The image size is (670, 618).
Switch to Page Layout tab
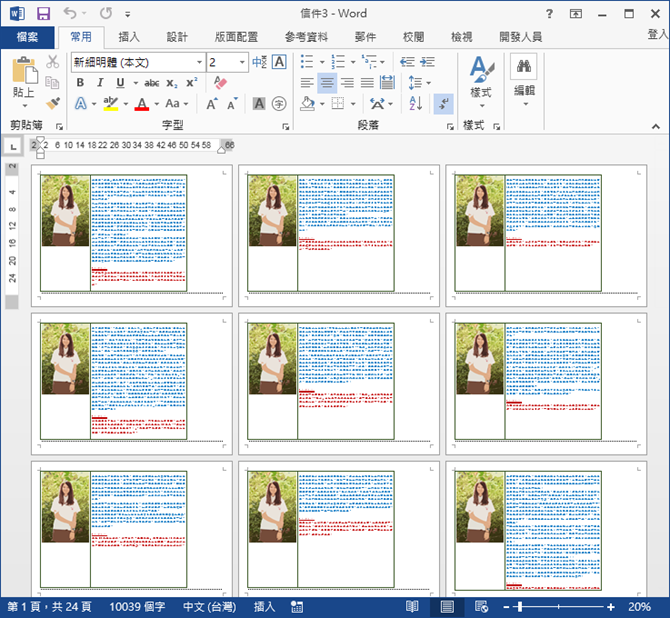[236, 37]
